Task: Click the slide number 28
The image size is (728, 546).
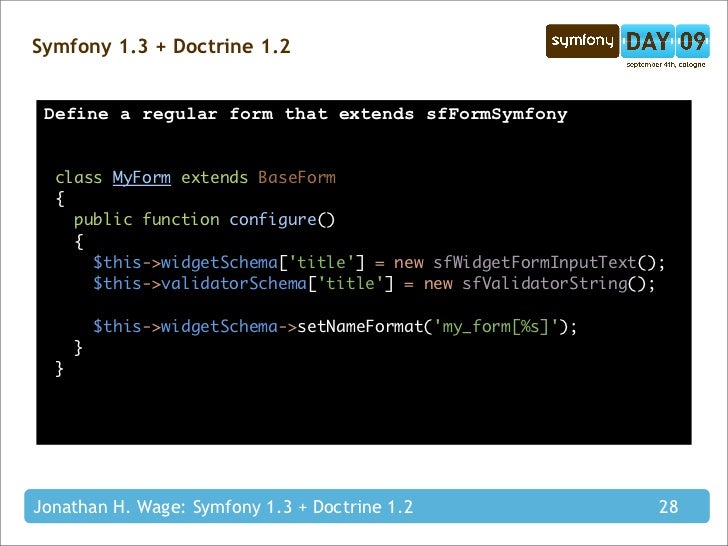Action: coord(668,507)
